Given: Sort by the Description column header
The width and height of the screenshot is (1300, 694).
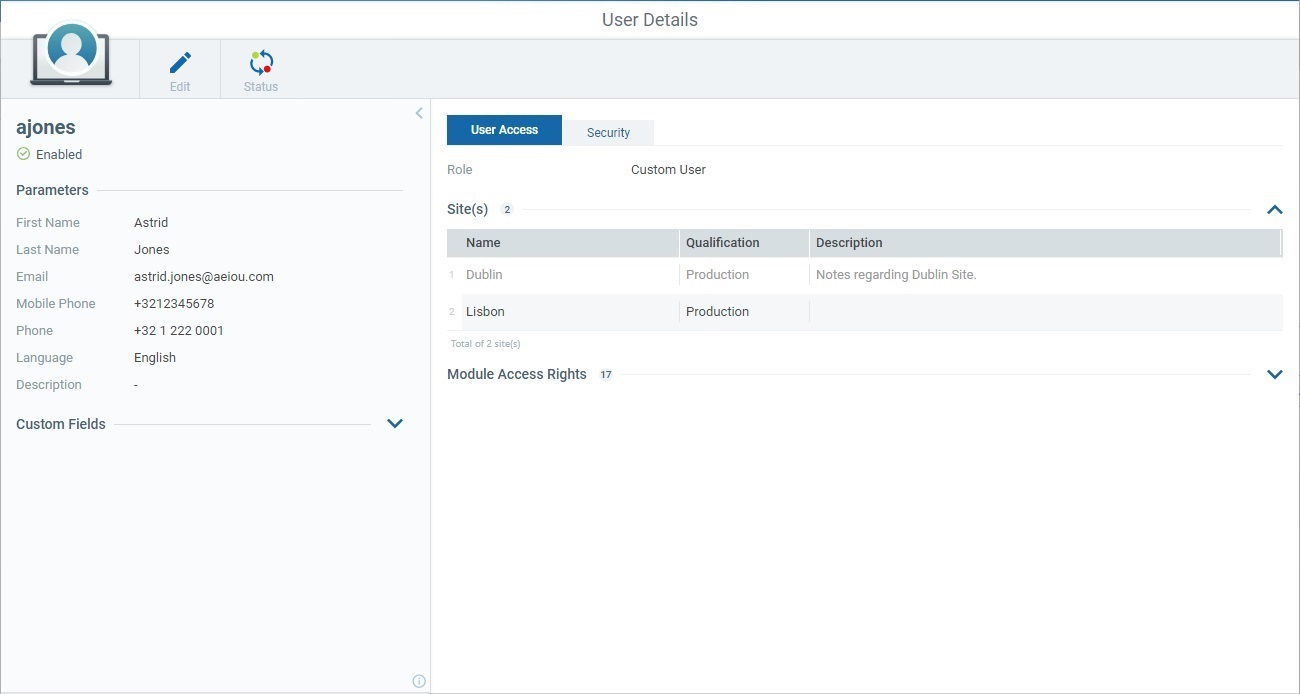Looking at the screenshot, I should click(1045, 243).
